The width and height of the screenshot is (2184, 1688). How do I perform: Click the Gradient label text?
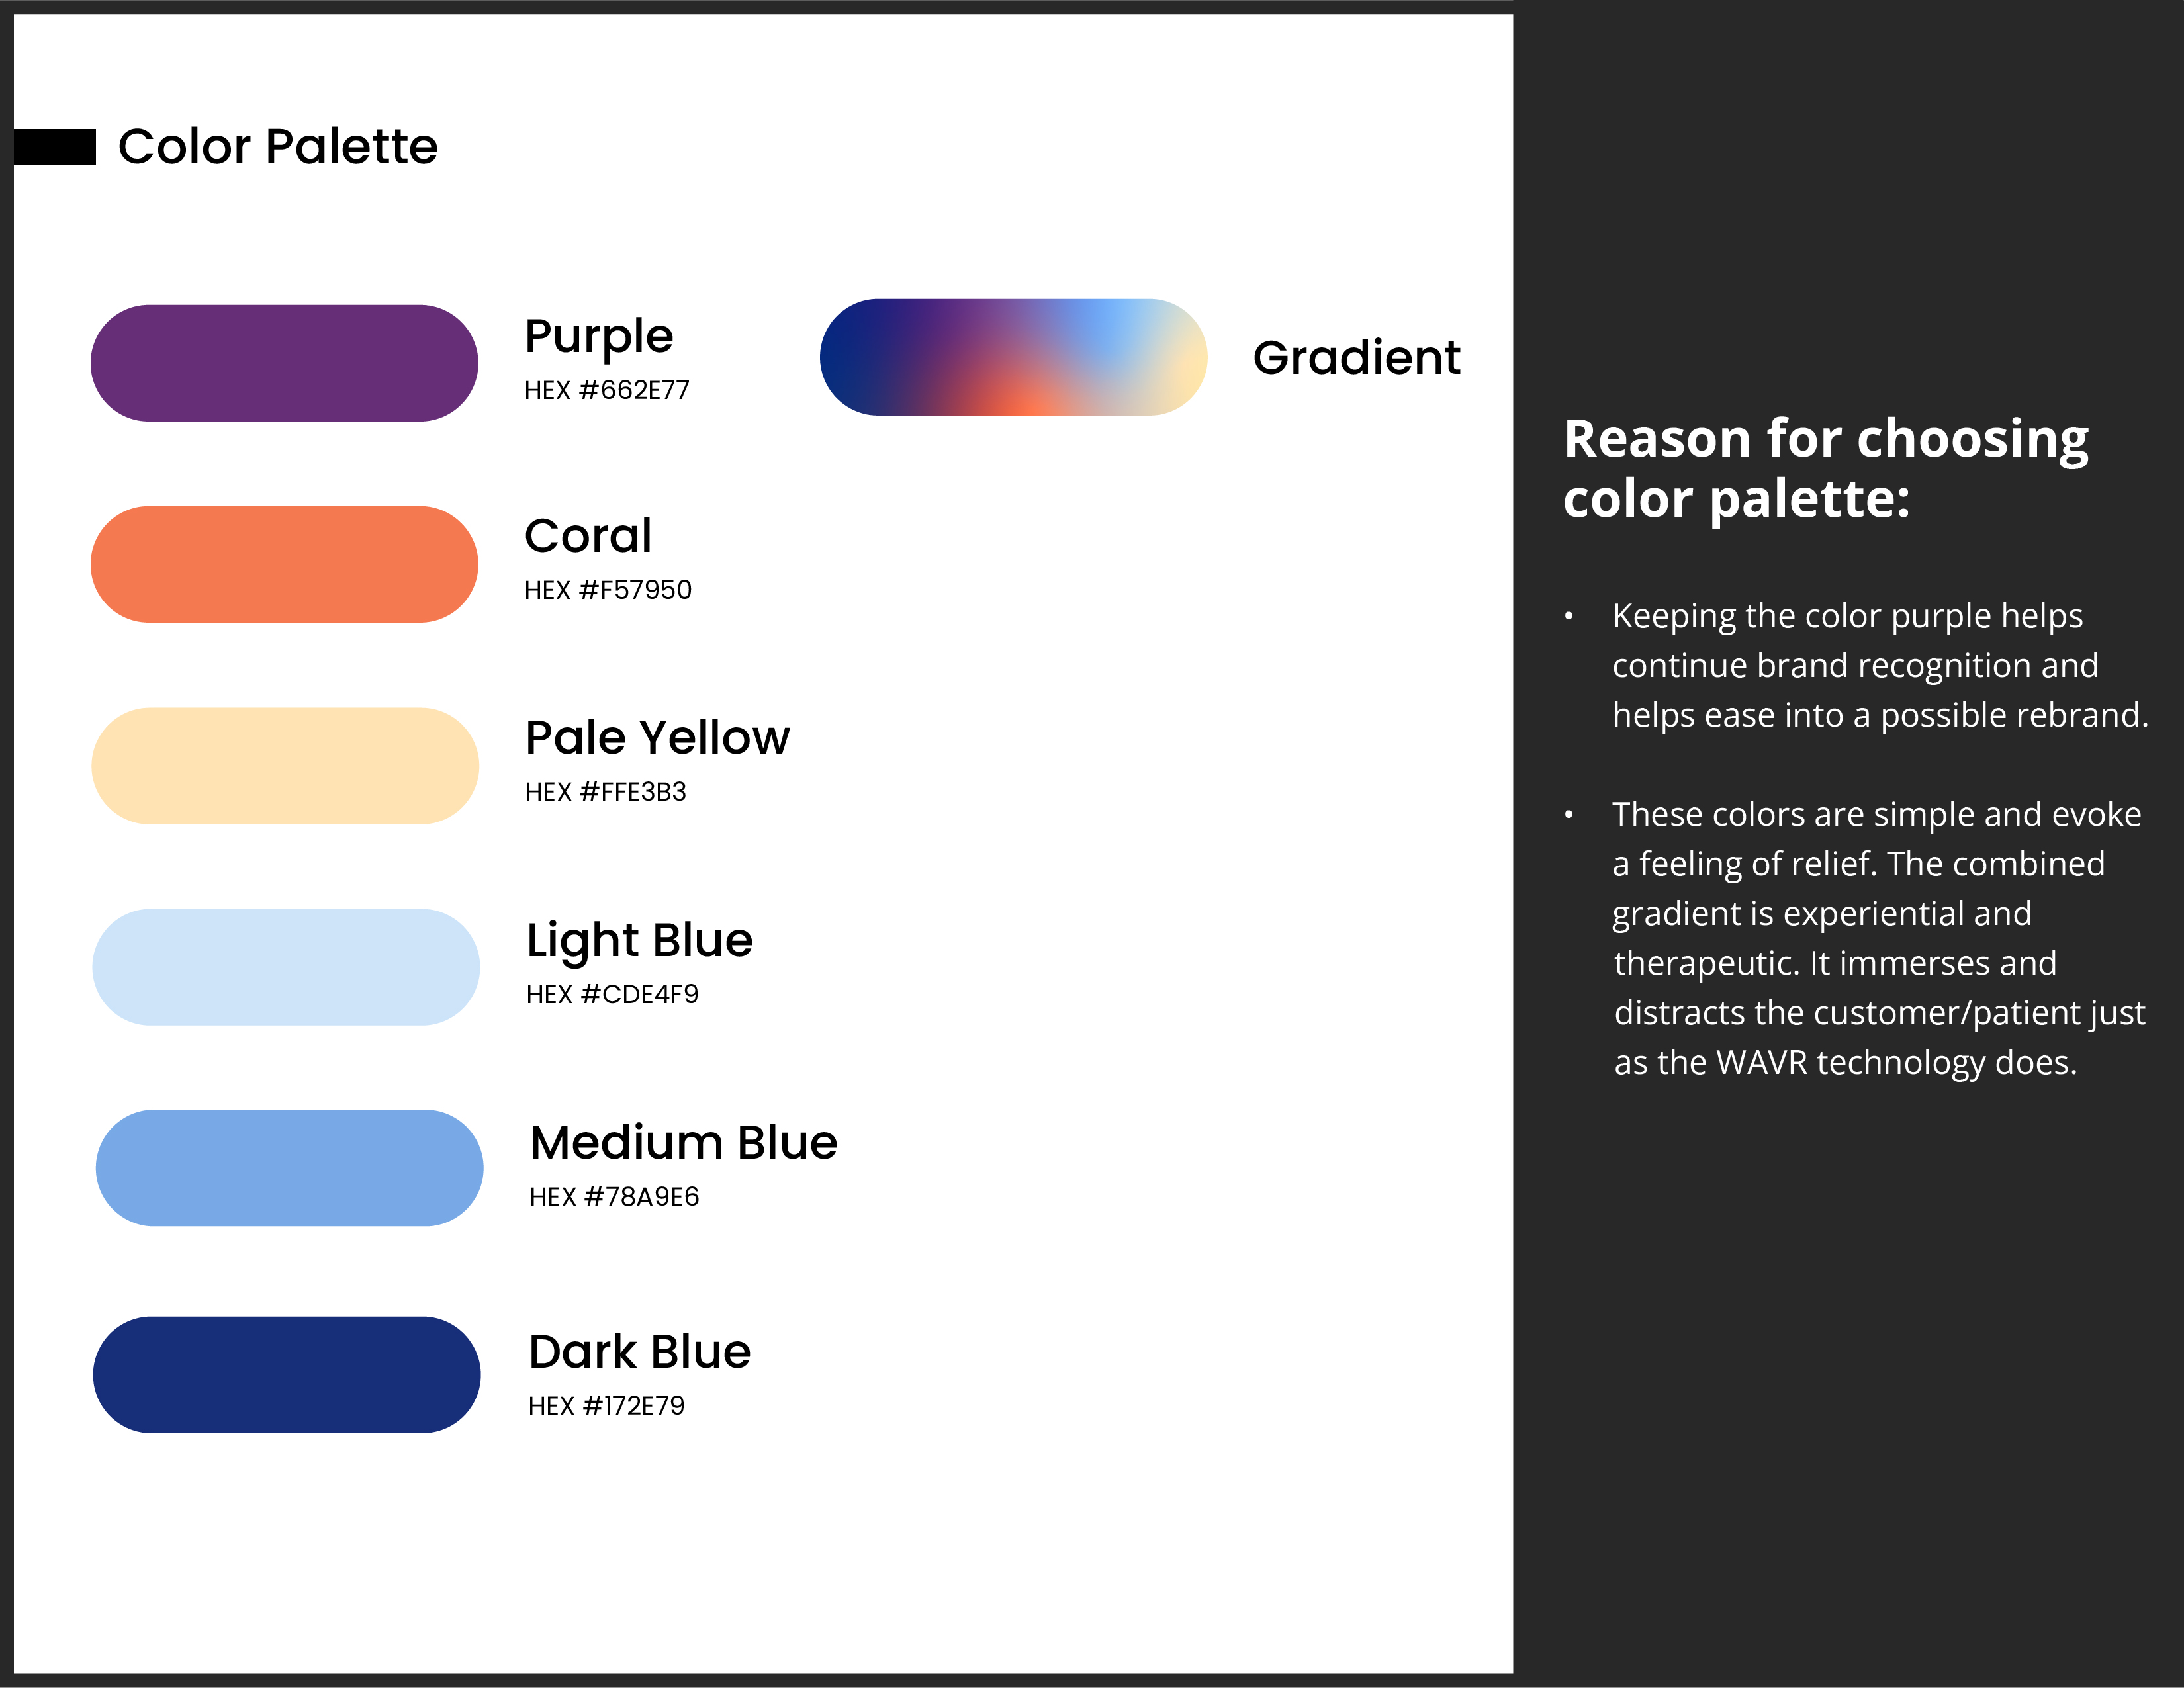tap(1356, 358)
